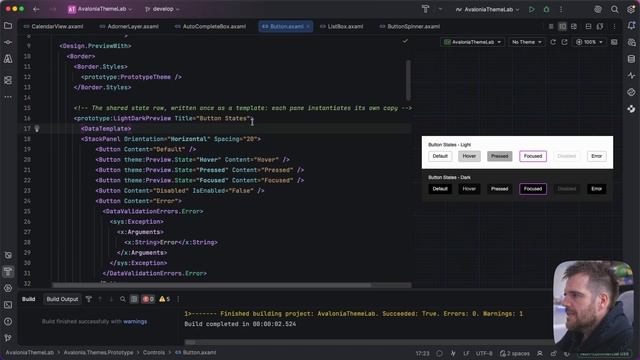Switch to preview-only view mode
Screen dimensions: 640x360
[x=574, y=27]
